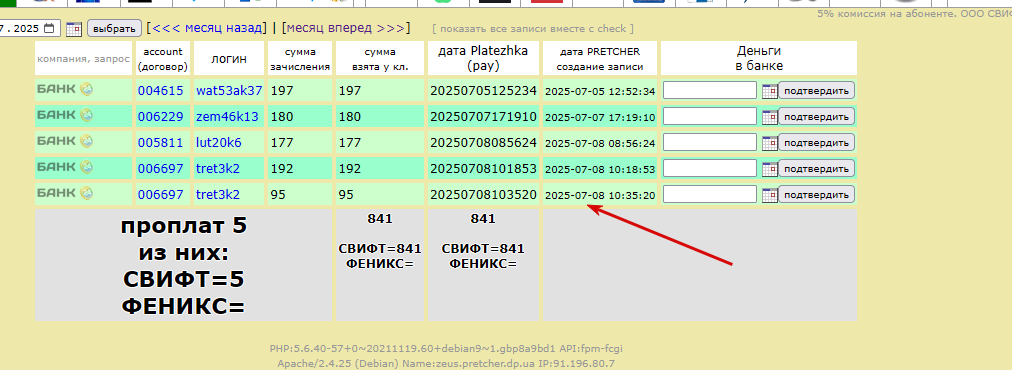Click the БАНК globe icon in the 95 sum row

pyautogui.click(x=86, y=192)
